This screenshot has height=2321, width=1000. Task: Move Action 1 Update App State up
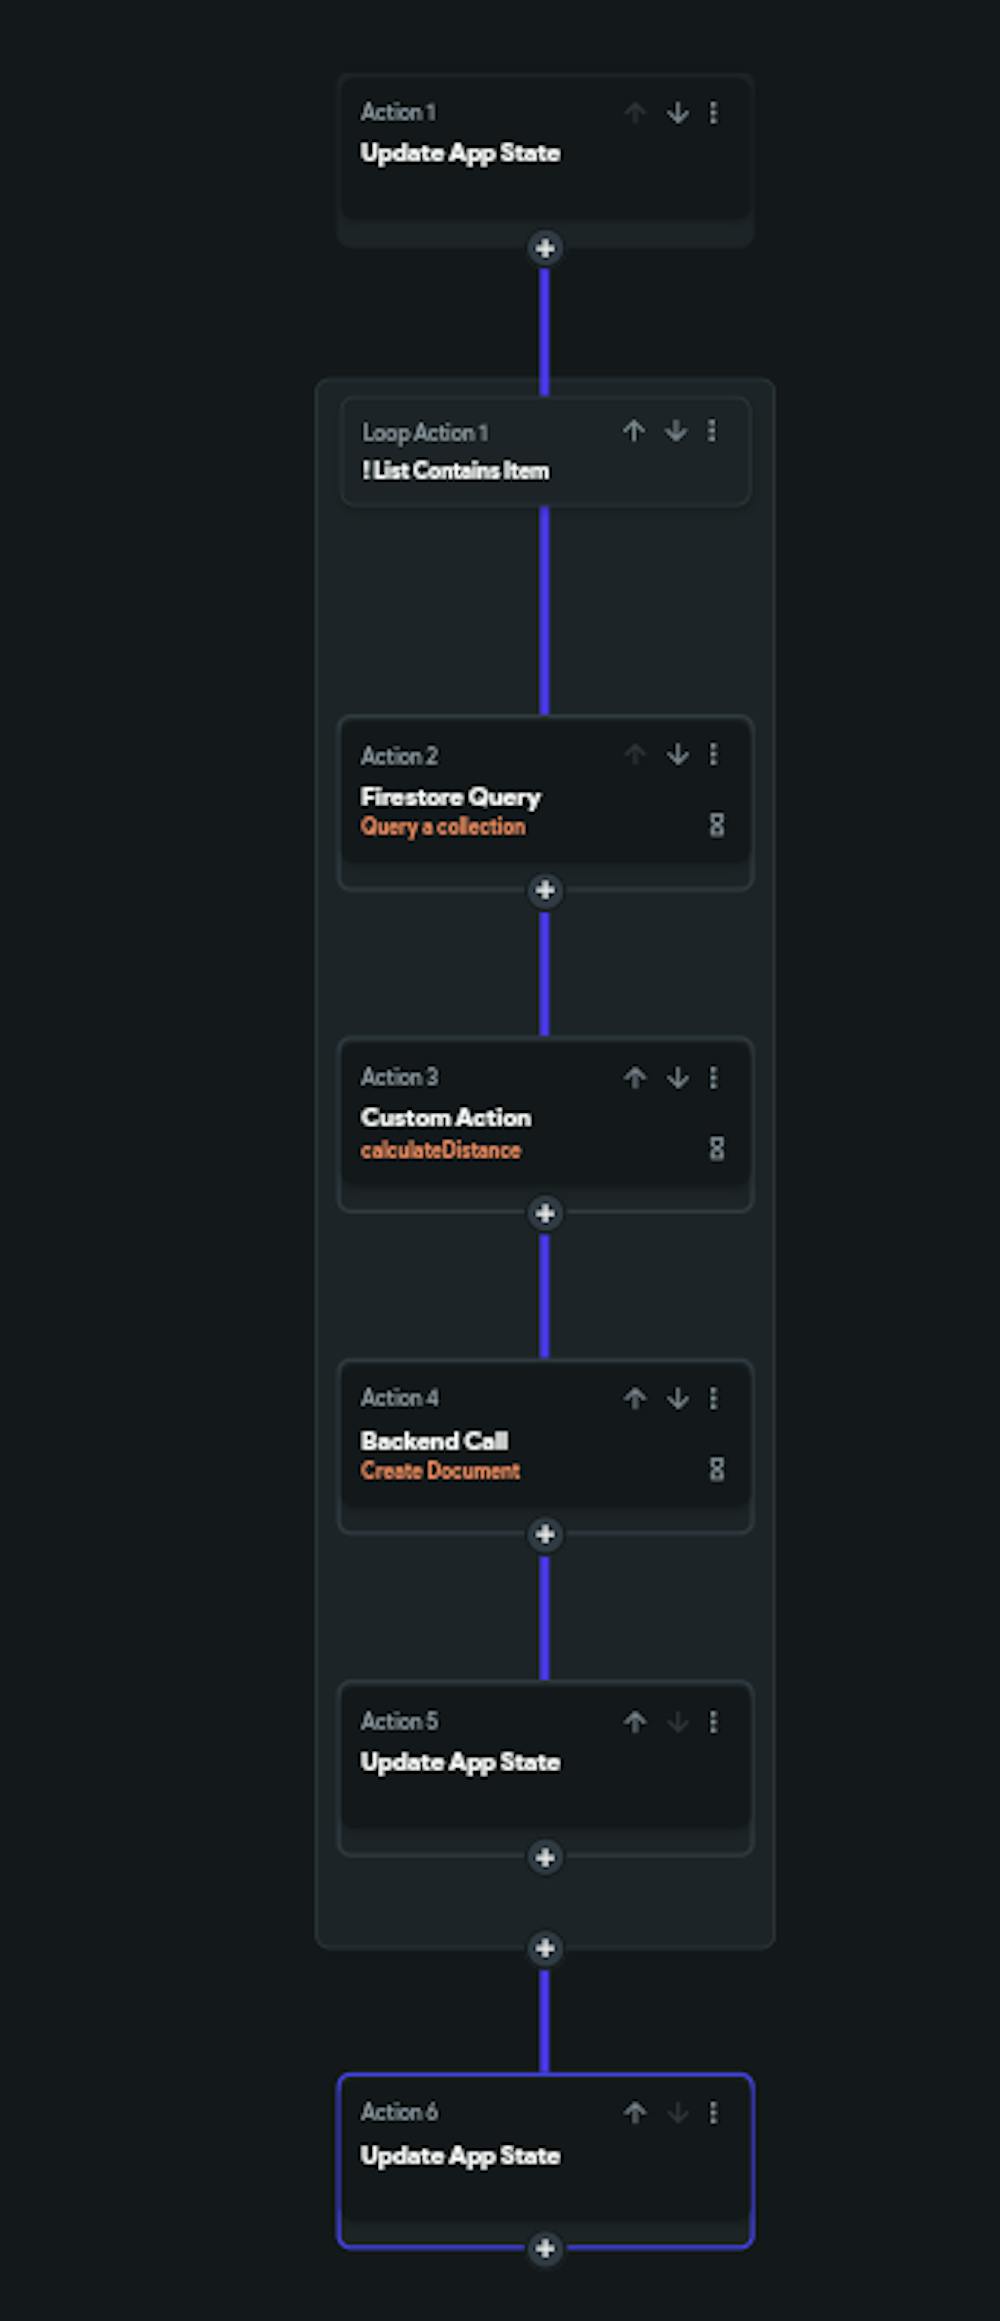tap(635, 113)
